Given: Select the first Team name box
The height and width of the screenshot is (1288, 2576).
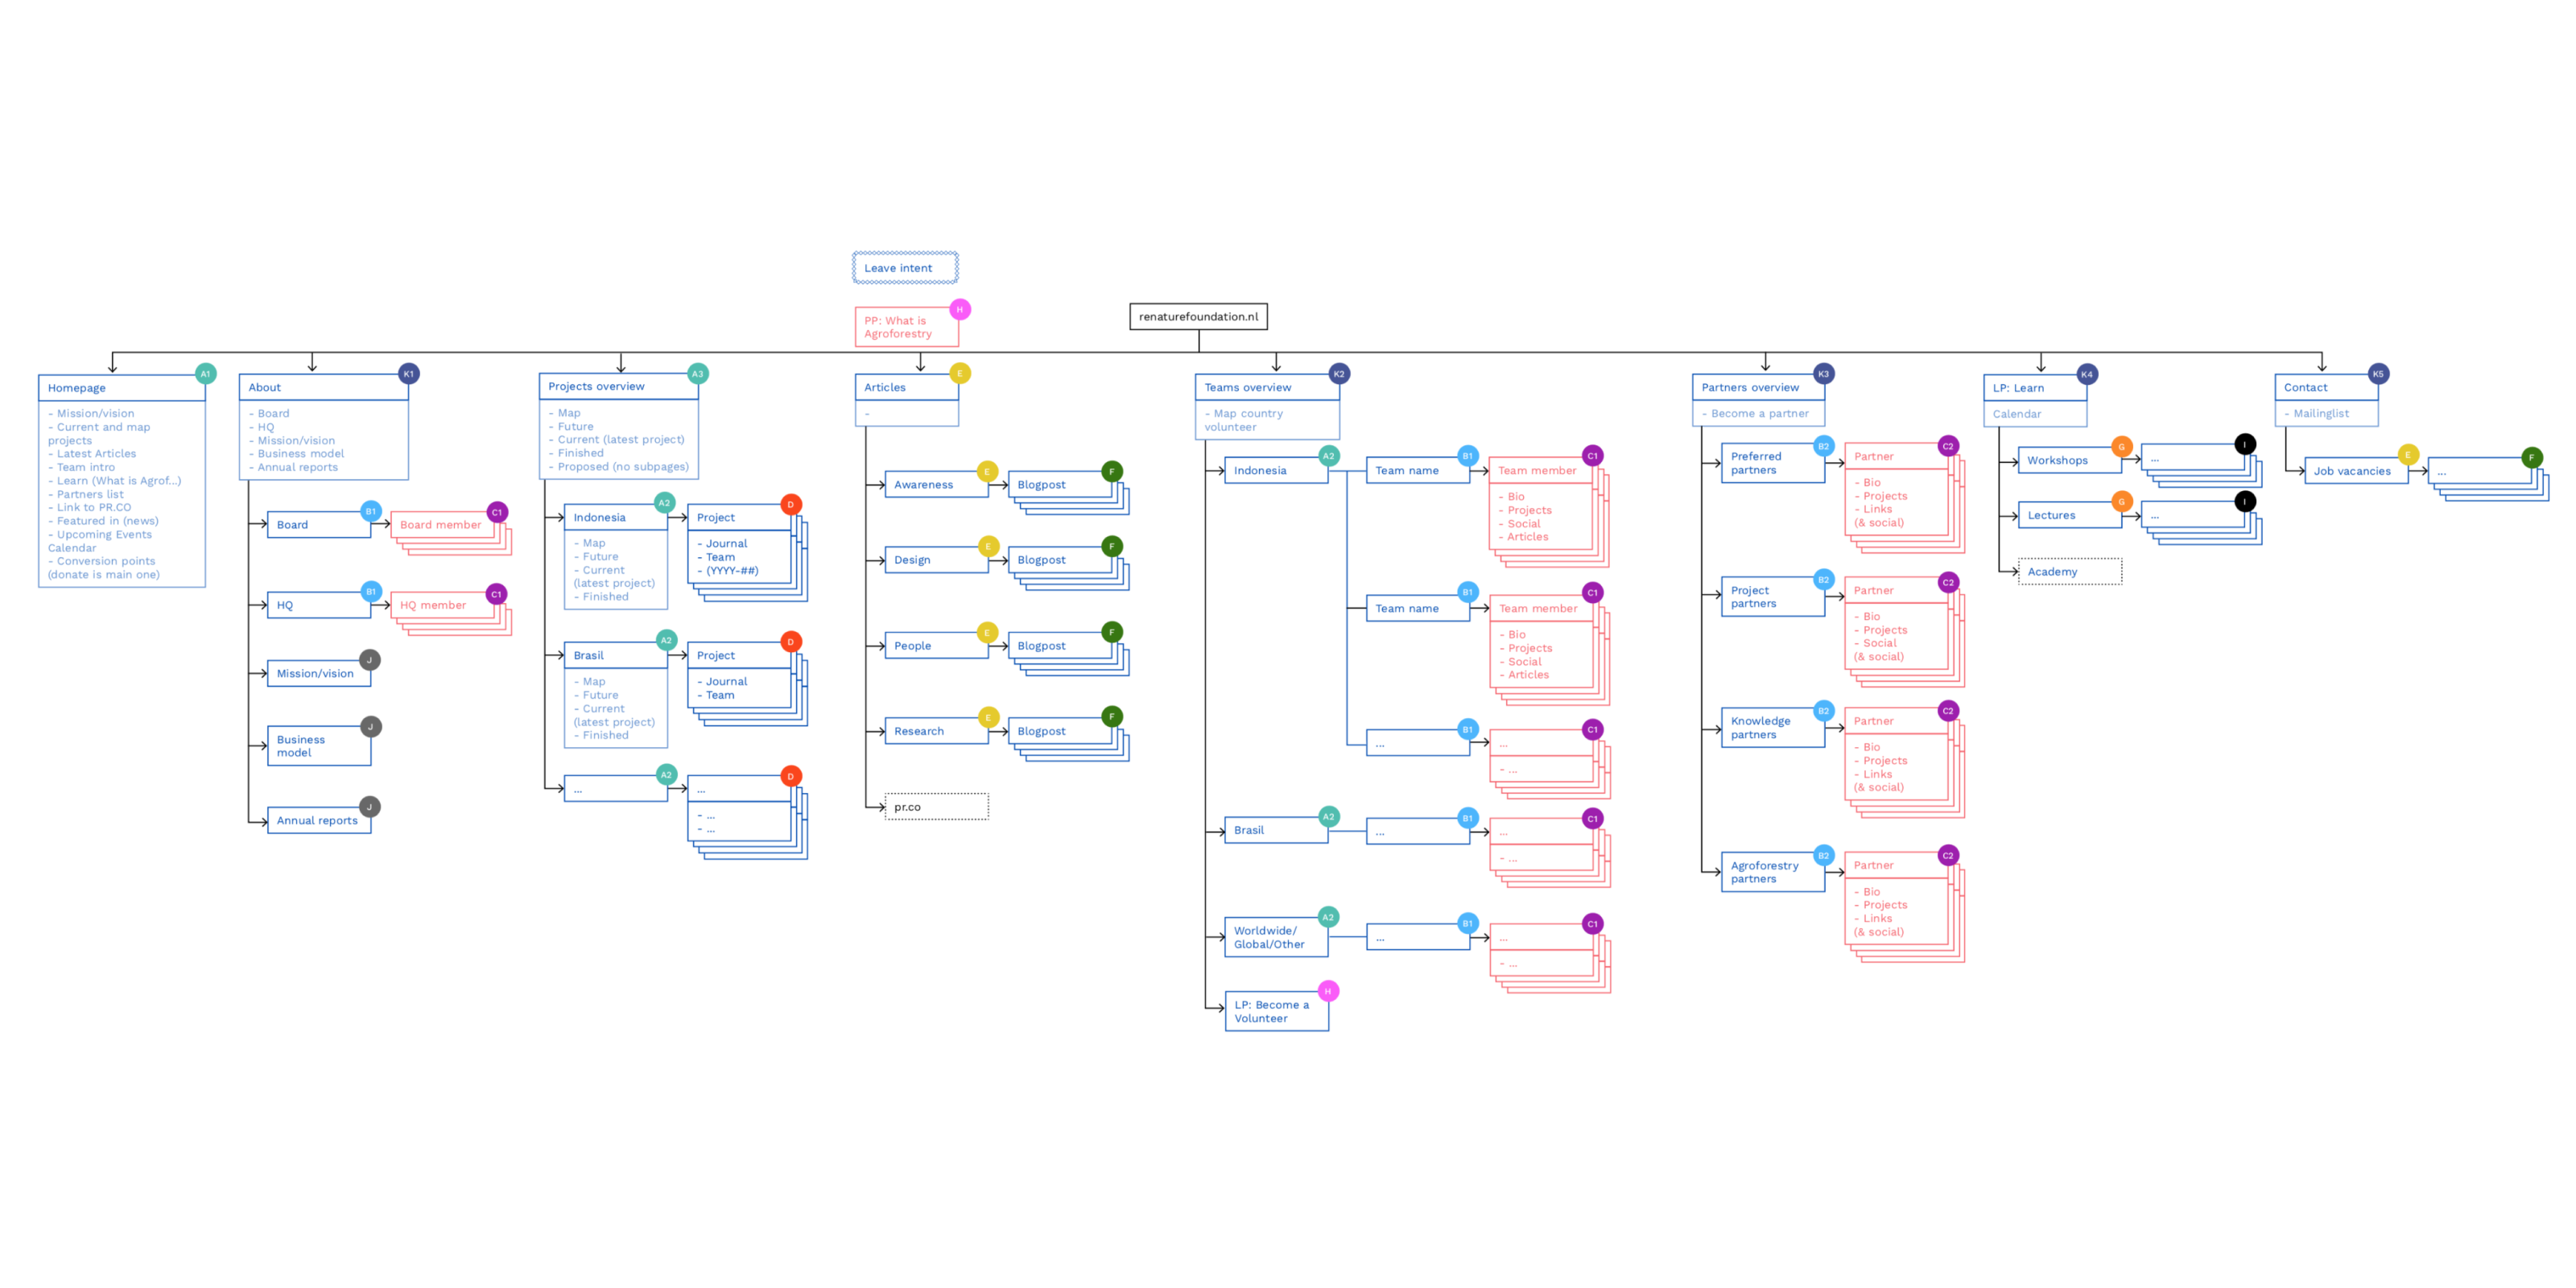Looking at the screenshot, I should (x=1418, y=471).
